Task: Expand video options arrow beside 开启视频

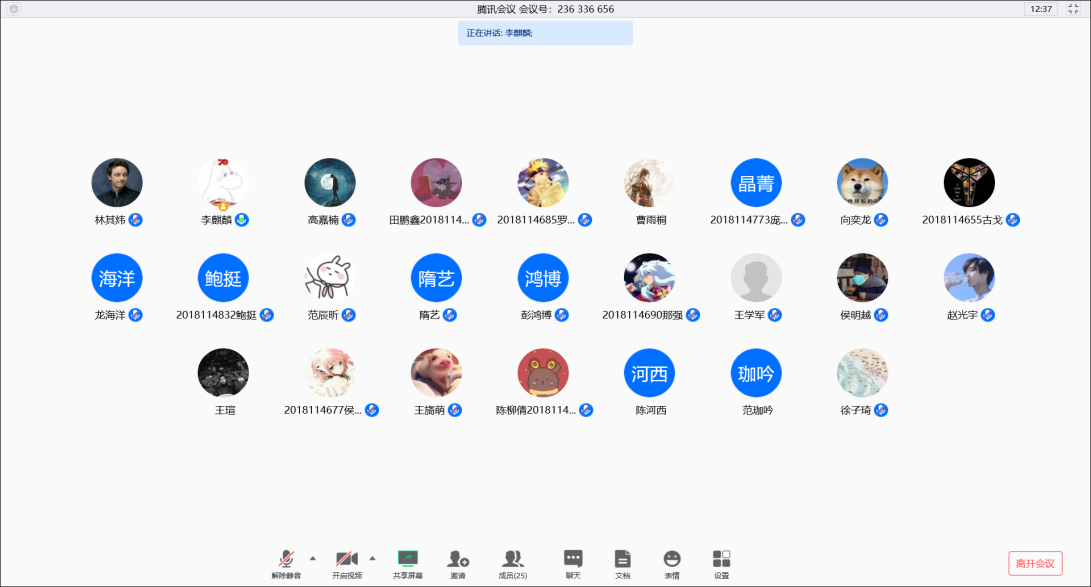Action: [372, 558]
